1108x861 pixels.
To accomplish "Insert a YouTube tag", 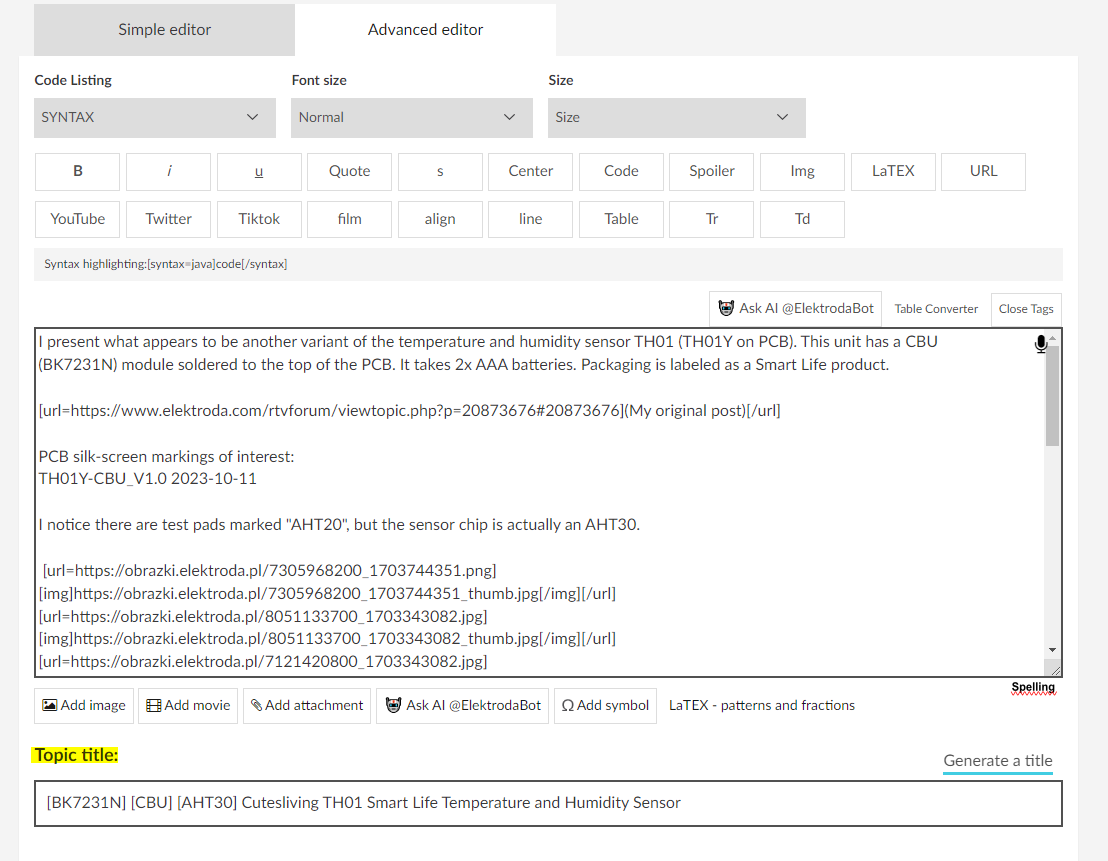I will coord(78,219).
